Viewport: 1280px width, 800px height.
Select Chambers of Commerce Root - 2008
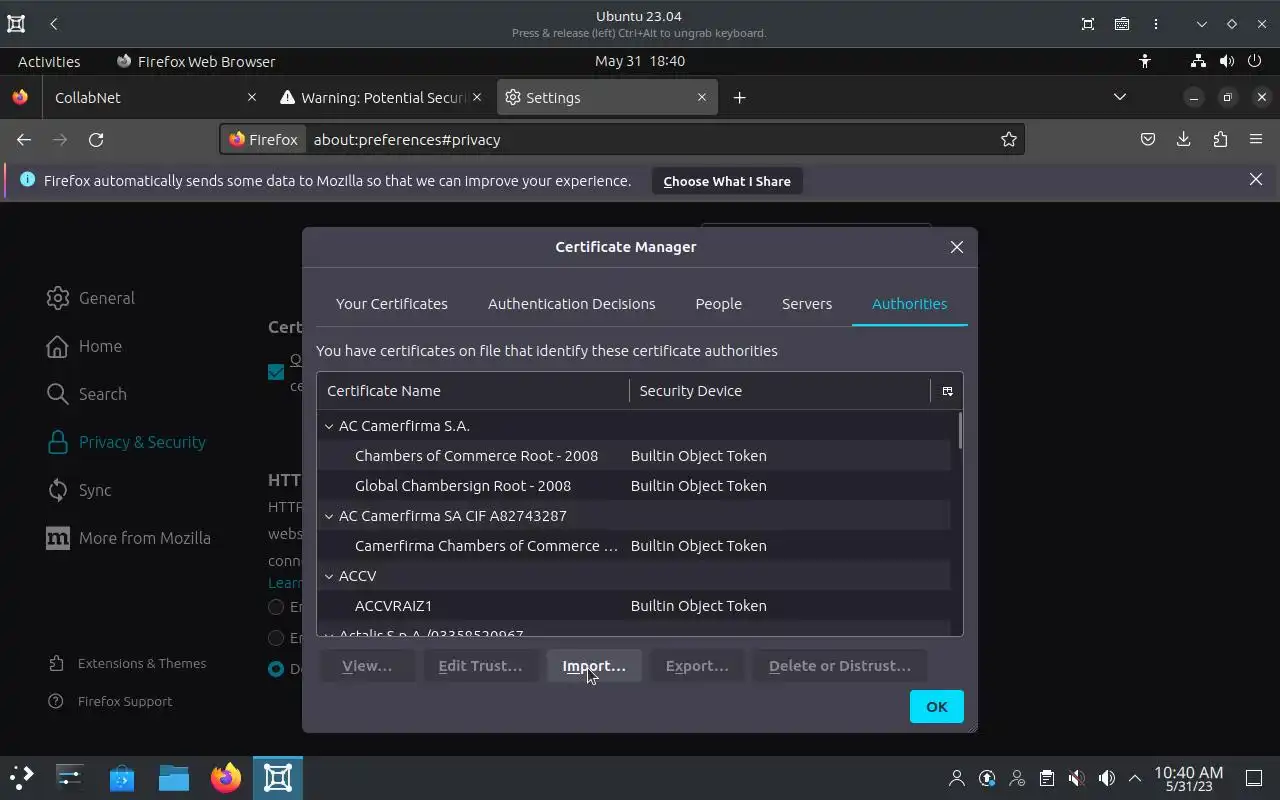pos(634,456)
